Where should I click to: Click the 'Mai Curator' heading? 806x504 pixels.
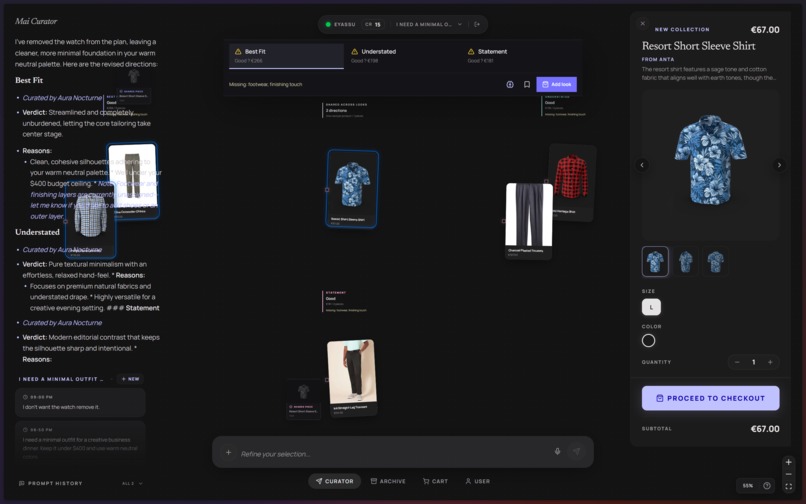click(x=36, y=21)
